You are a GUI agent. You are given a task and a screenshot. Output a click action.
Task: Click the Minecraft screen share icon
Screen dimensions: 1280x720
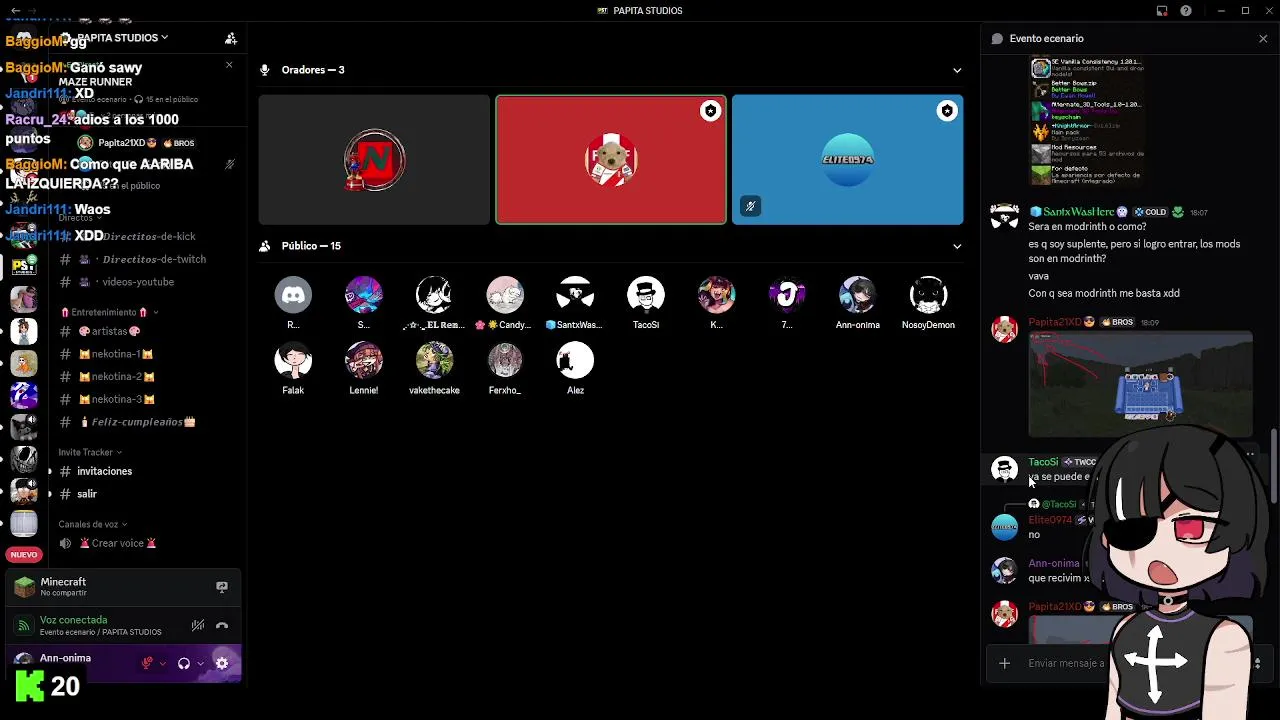click(x=222, y=587)
